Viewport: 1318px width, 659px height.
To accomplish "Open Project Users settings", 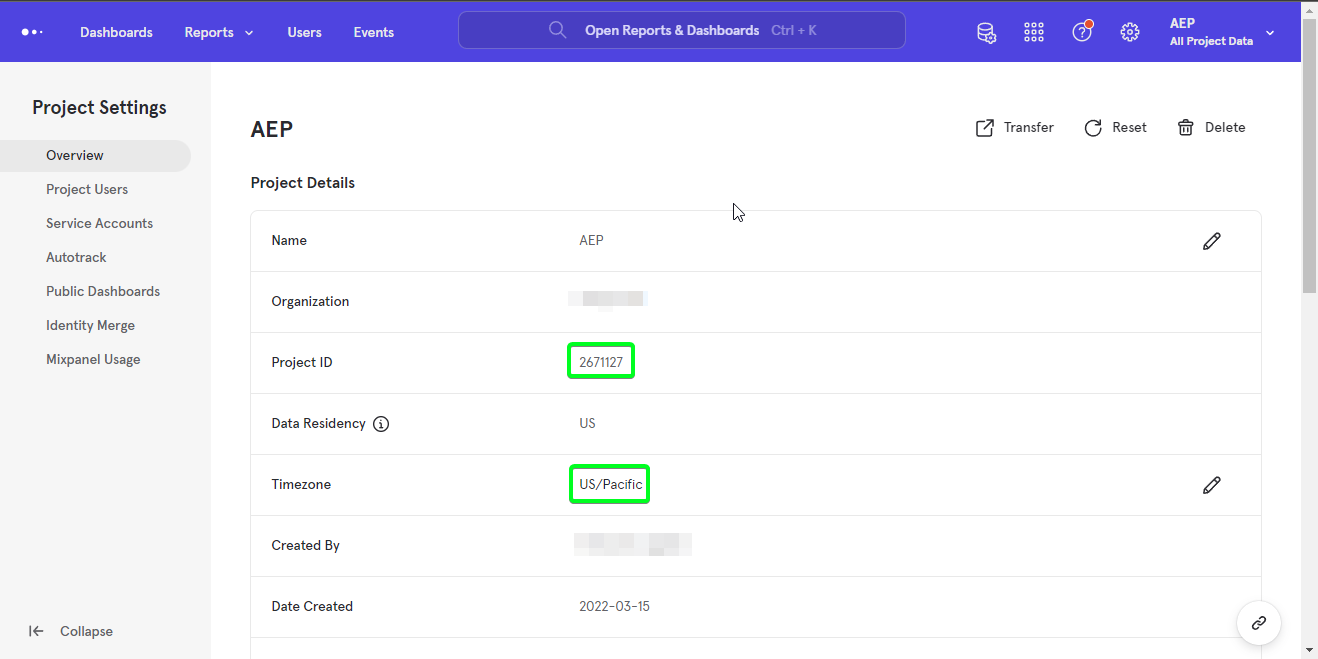I will (87, 190).
